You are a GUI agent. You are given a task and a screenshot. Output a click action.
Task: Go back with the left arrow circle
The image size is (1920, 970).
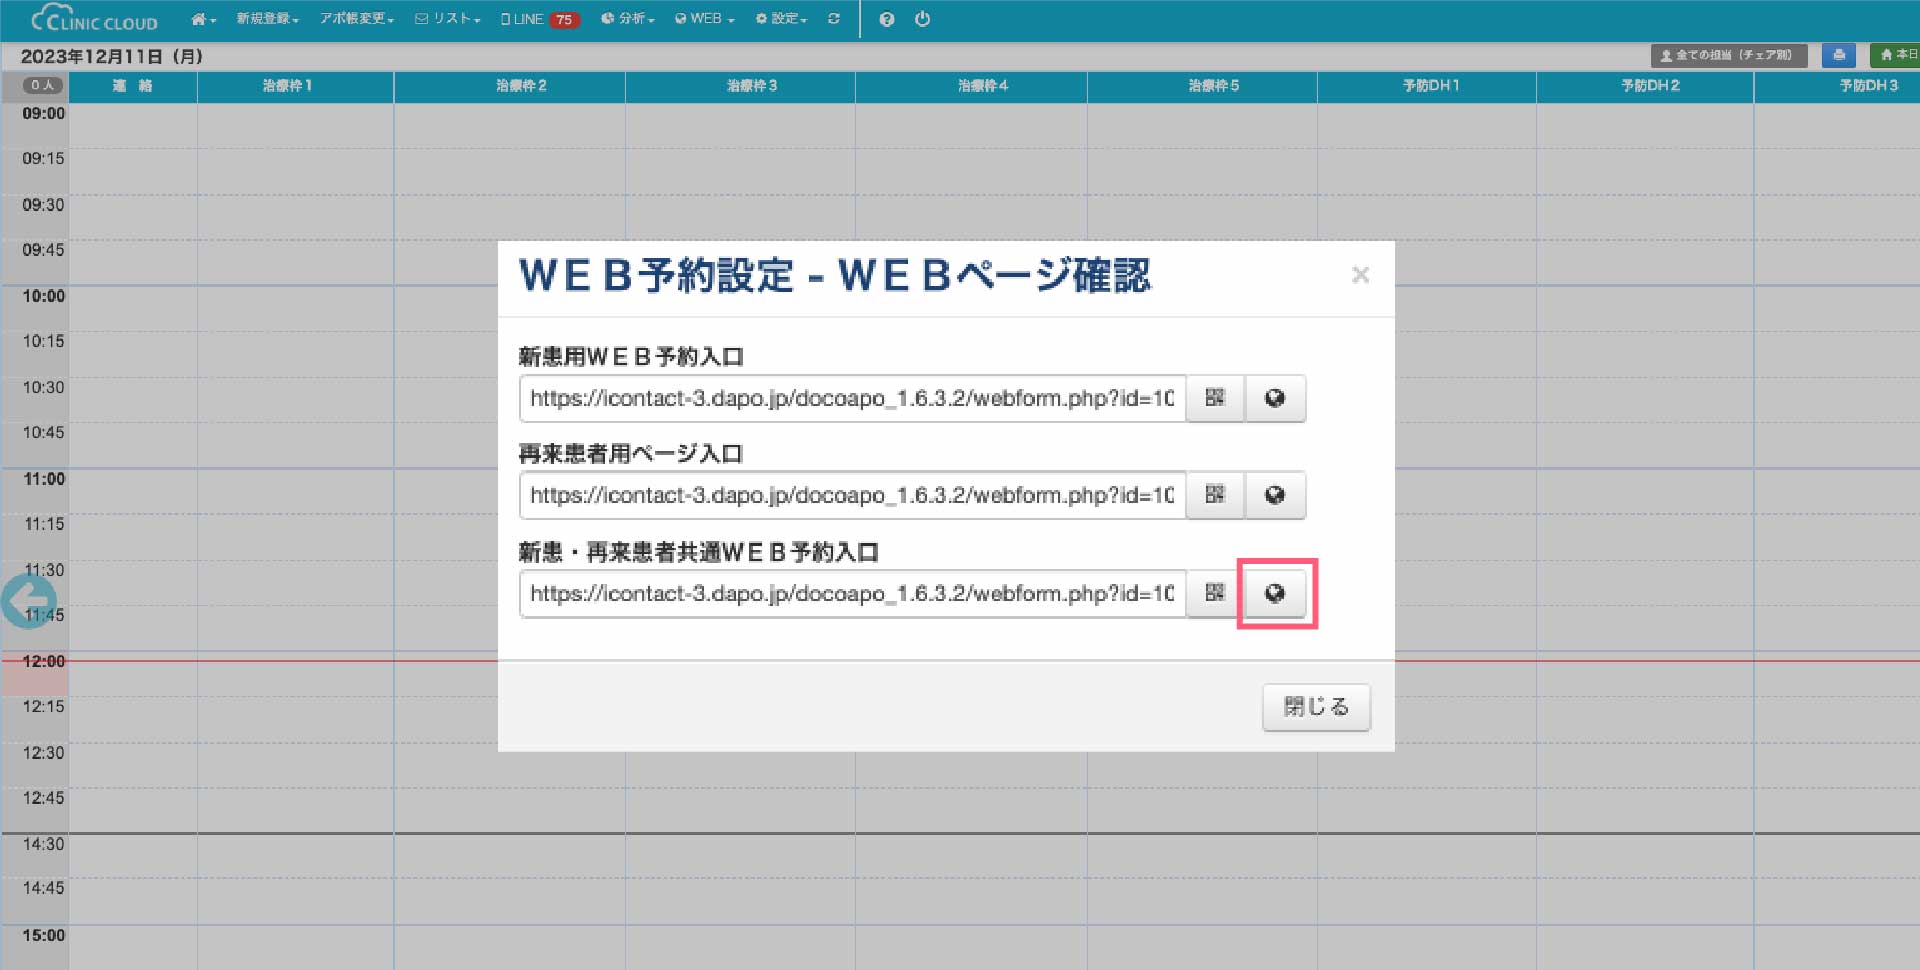(x=28, y=601)
